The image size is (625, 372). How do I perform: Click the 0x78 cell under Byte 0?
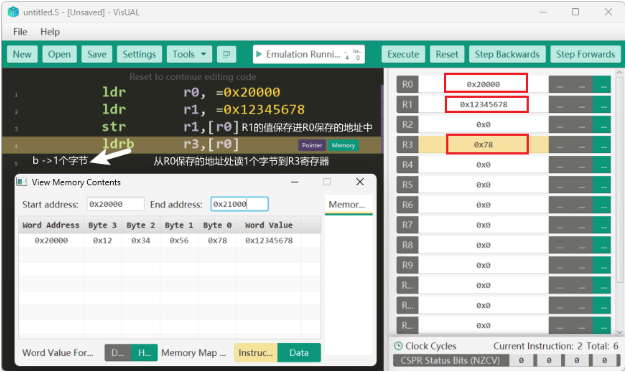coord(217,240)
